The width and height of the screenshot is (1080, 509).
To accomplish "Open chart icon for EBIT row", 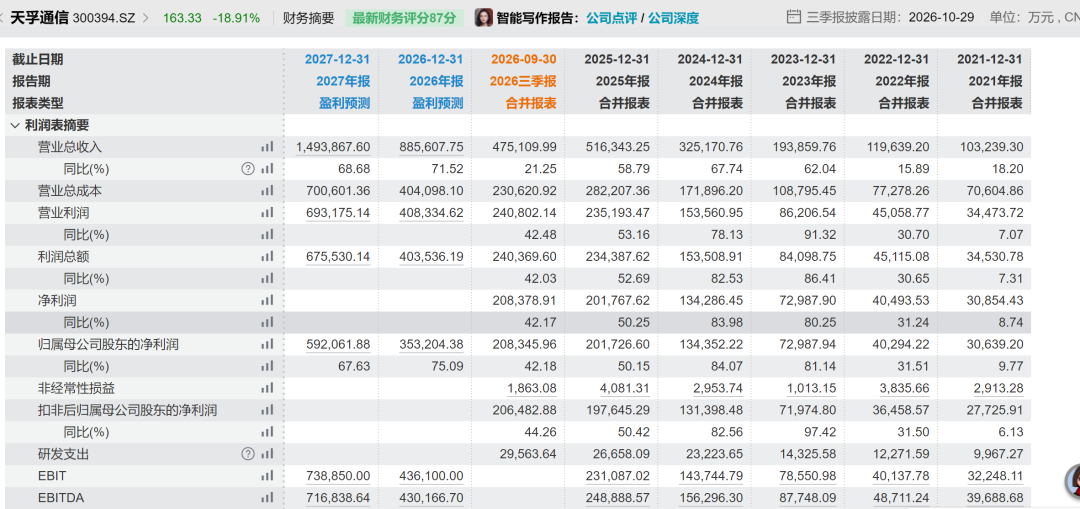I will [267, 476].
